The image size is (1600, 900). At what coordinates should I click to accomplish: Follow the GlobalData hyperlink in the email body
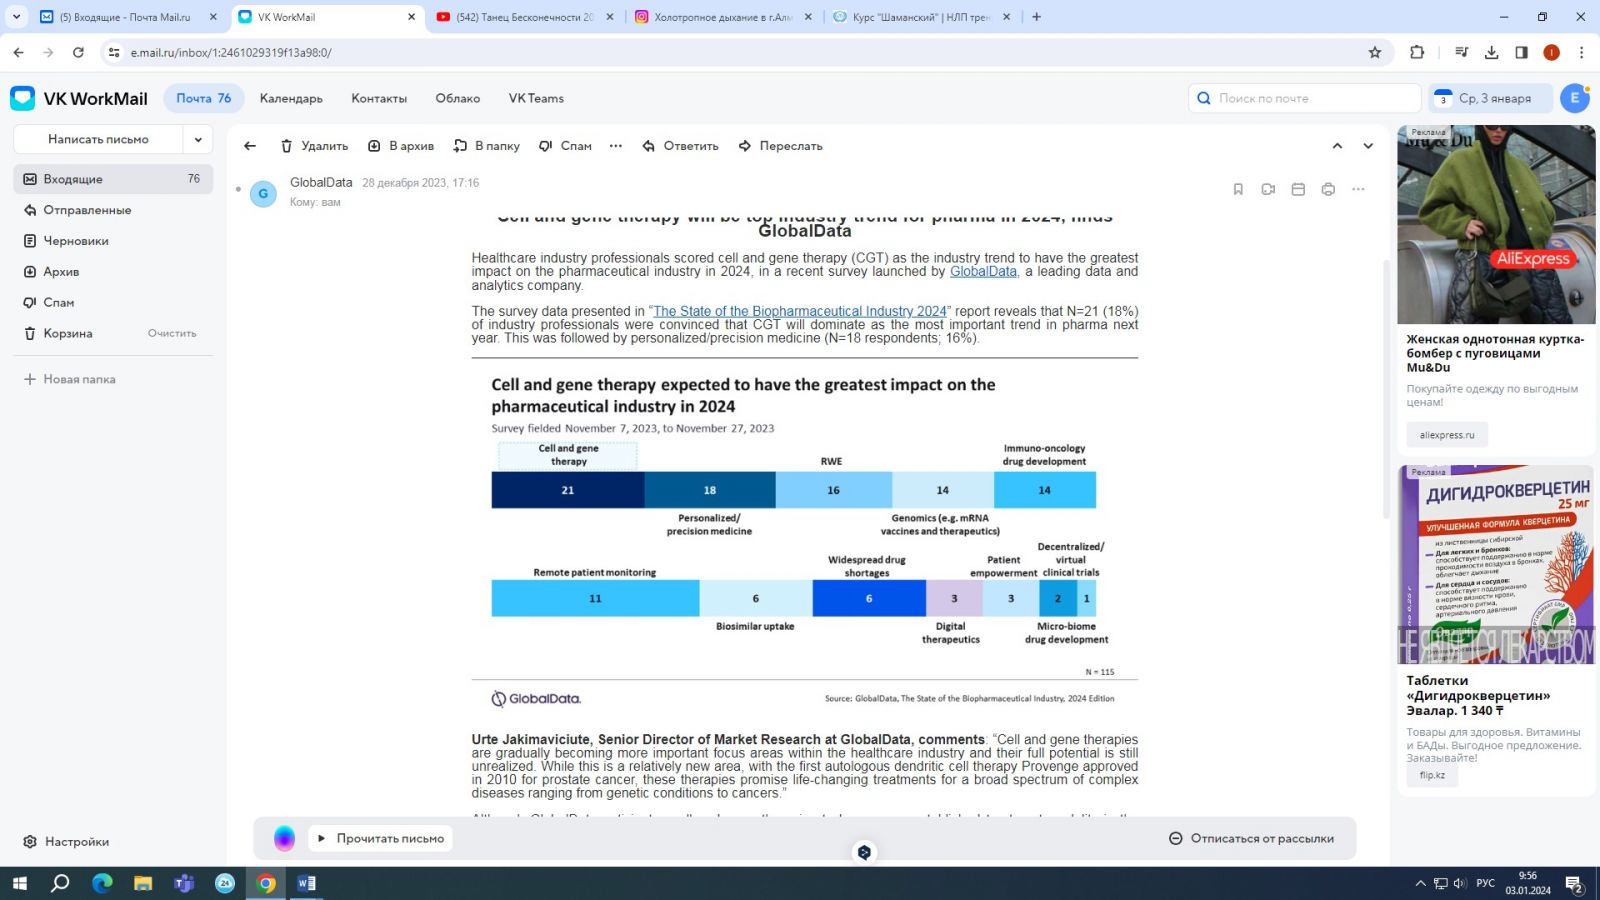(x=983, y=272)
